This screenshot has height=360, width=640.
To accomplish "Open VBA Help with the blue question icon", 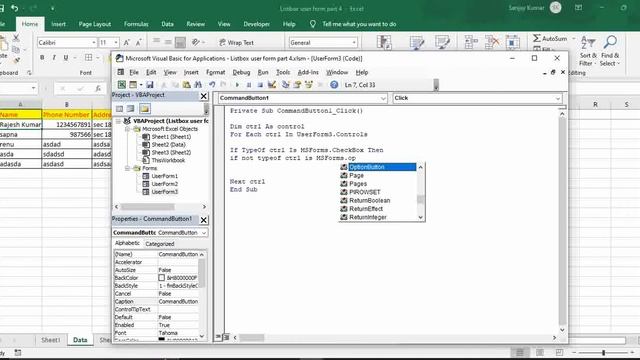I will (x=334, y=84).
